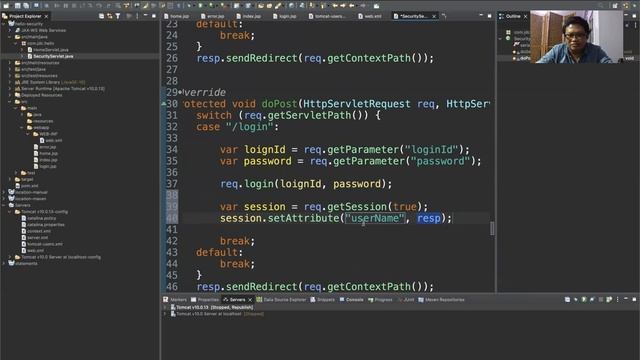Click the Save All toolbar icon
Image resolution: width=640 pixels, height=360 pixels.
coord(26,5)
